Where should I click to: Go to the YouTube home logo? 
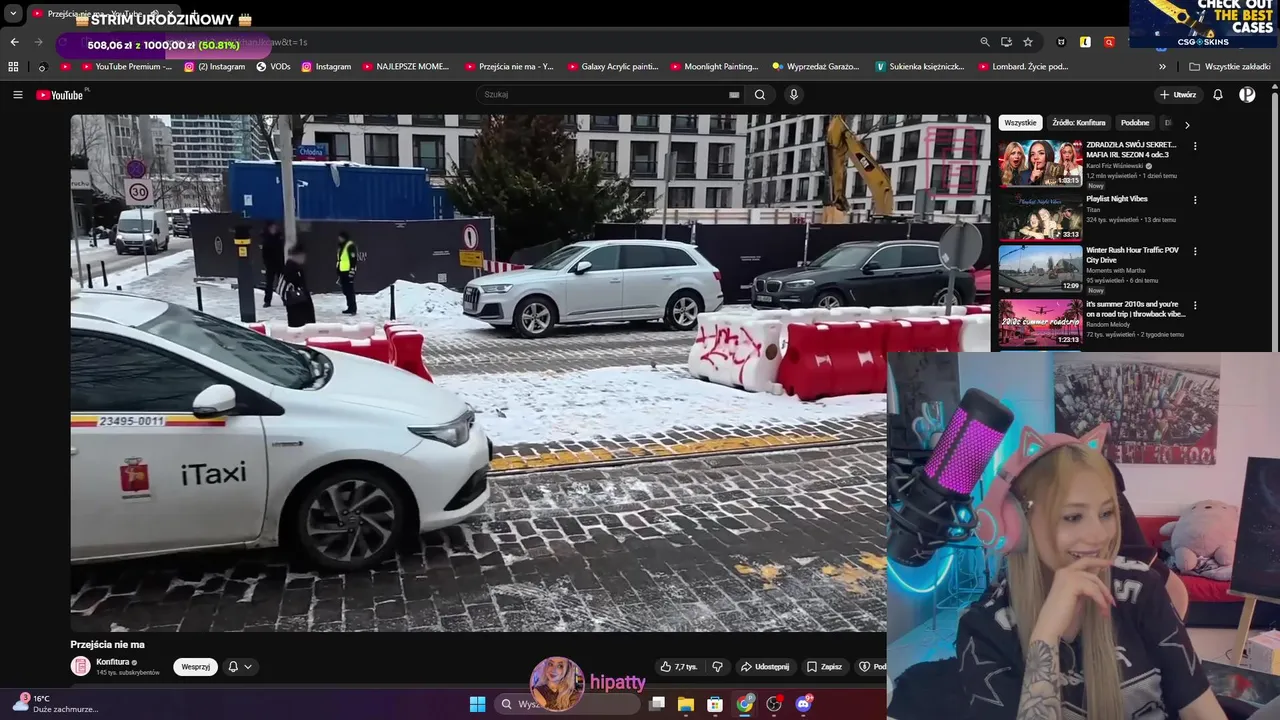[60, 95]
